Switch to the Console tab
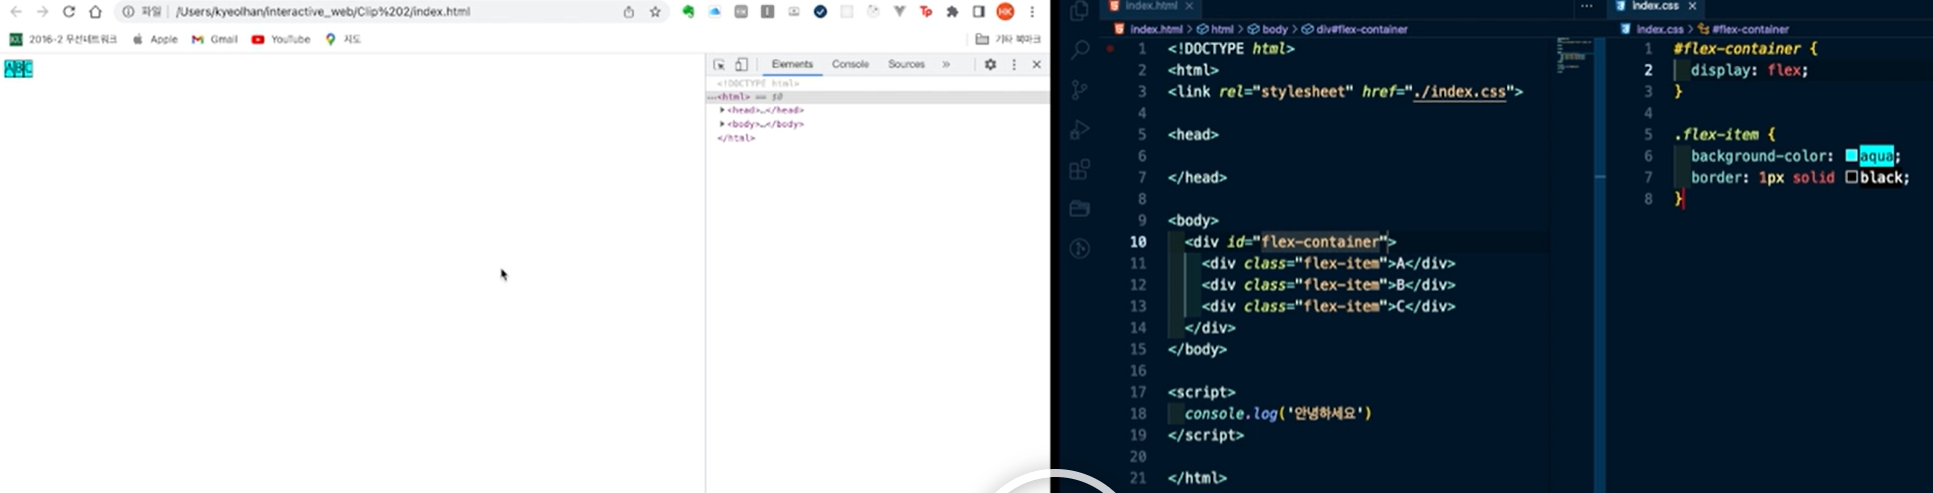The height and width of the screenshot is (493, 1933). click(x=850, y=64)
